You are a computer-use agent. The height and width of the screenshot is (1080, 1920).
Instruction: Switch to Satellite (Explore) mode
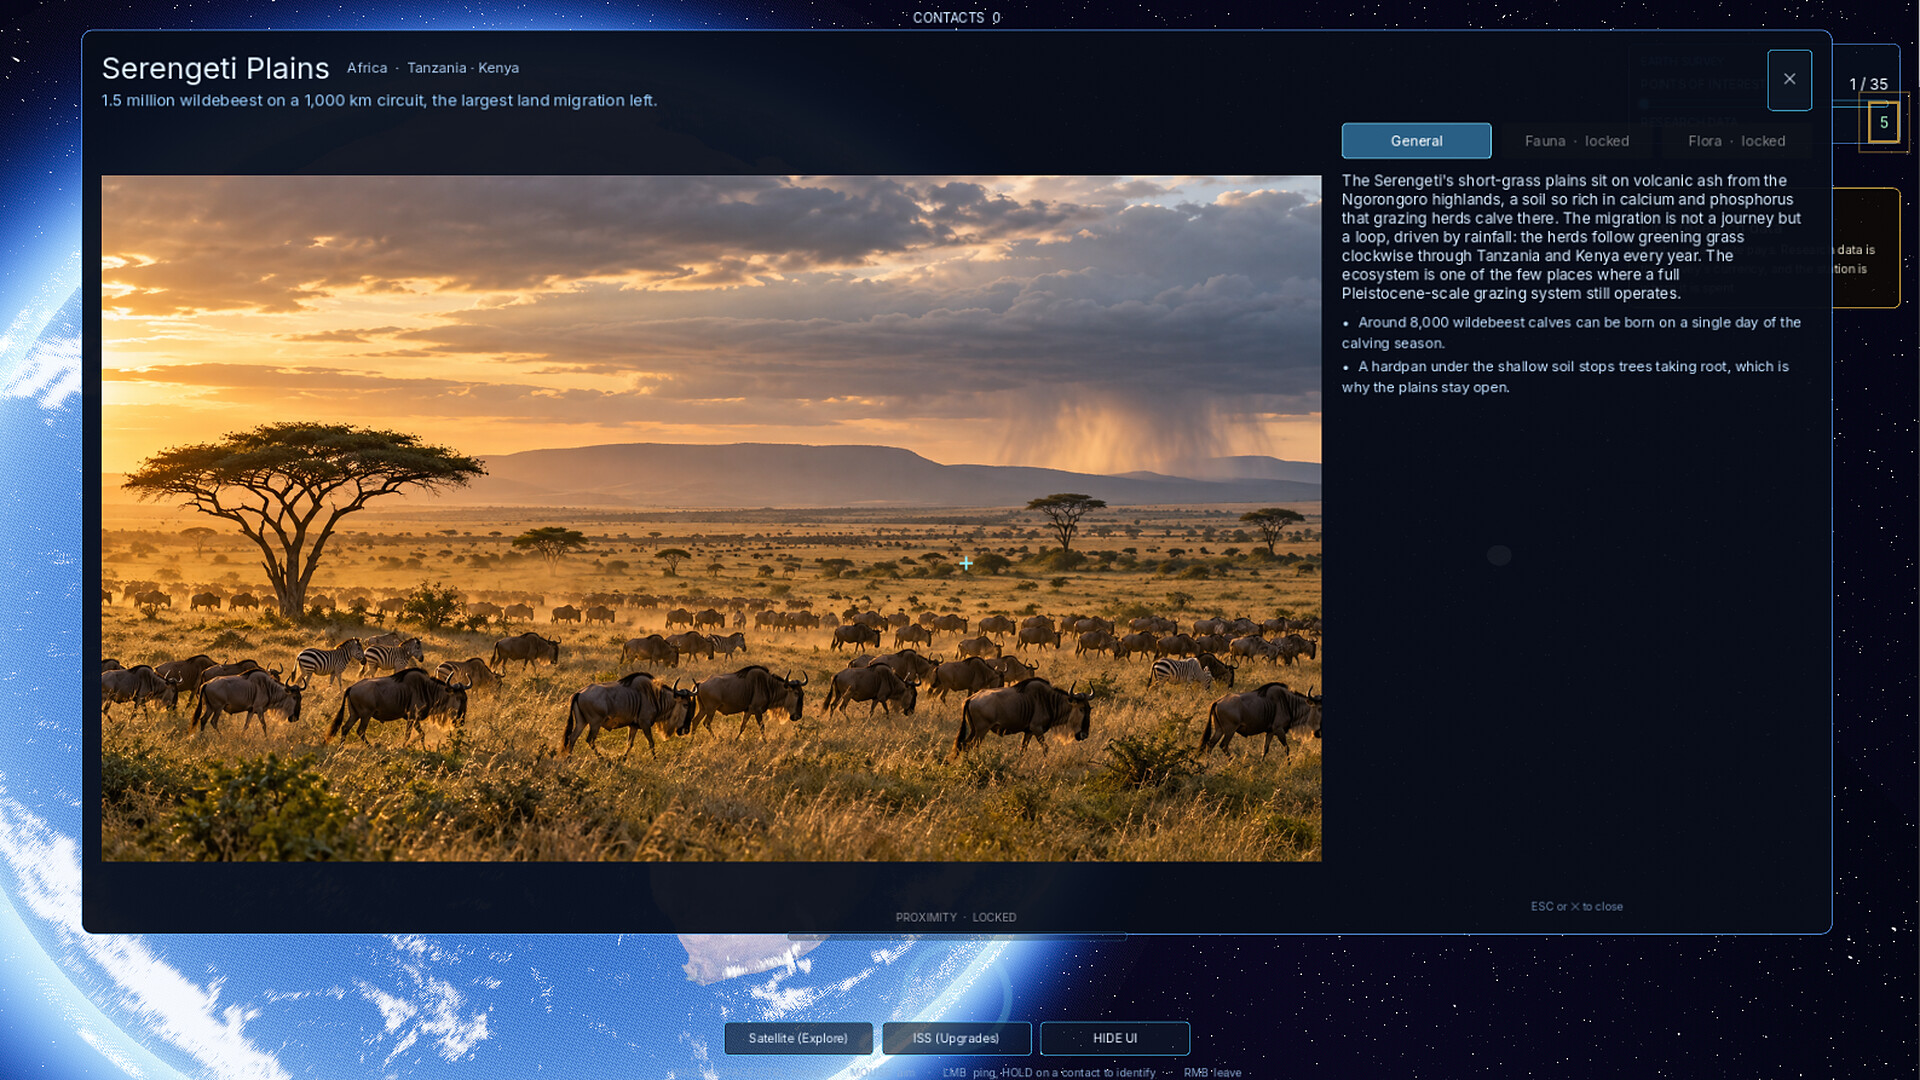pos(798,1038)
